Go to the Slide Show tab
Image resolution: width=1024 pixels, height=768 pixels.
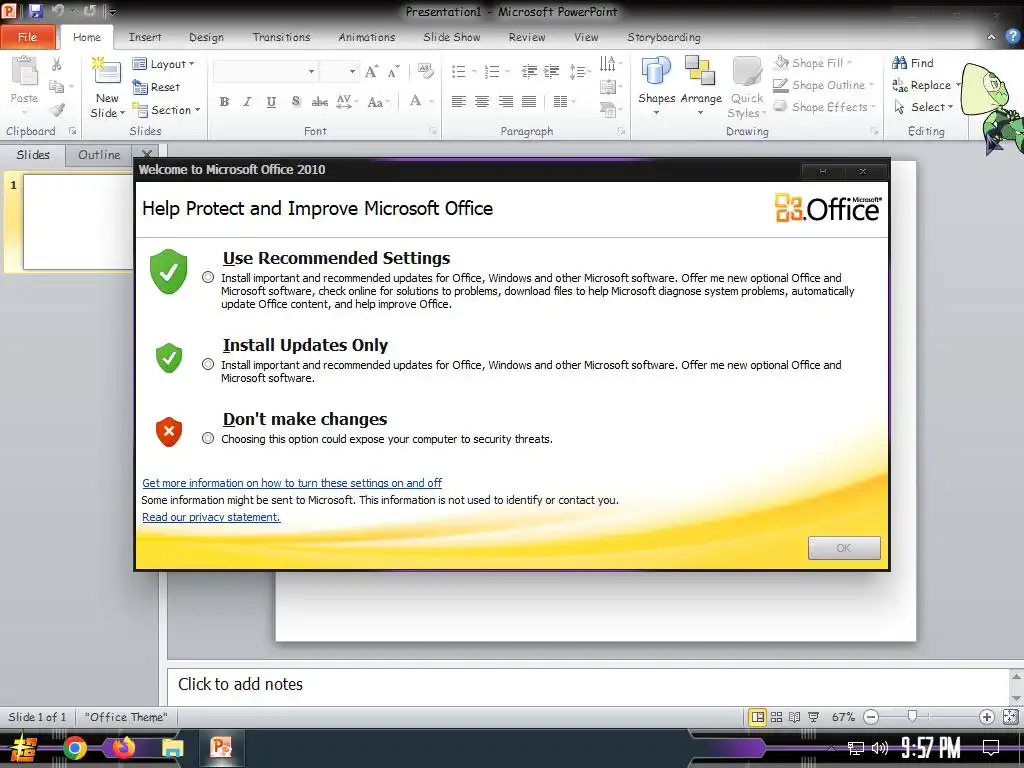click(451, 37)
